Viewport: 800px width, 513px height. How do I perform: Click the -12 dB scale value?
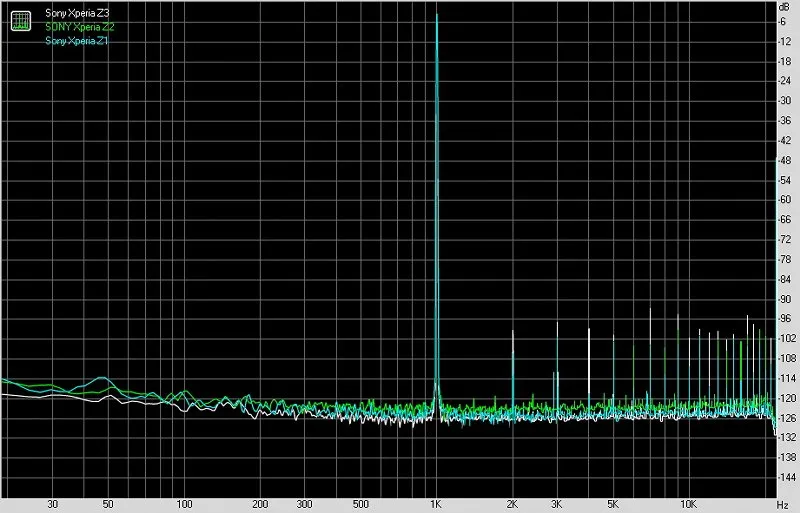point(785,41)
